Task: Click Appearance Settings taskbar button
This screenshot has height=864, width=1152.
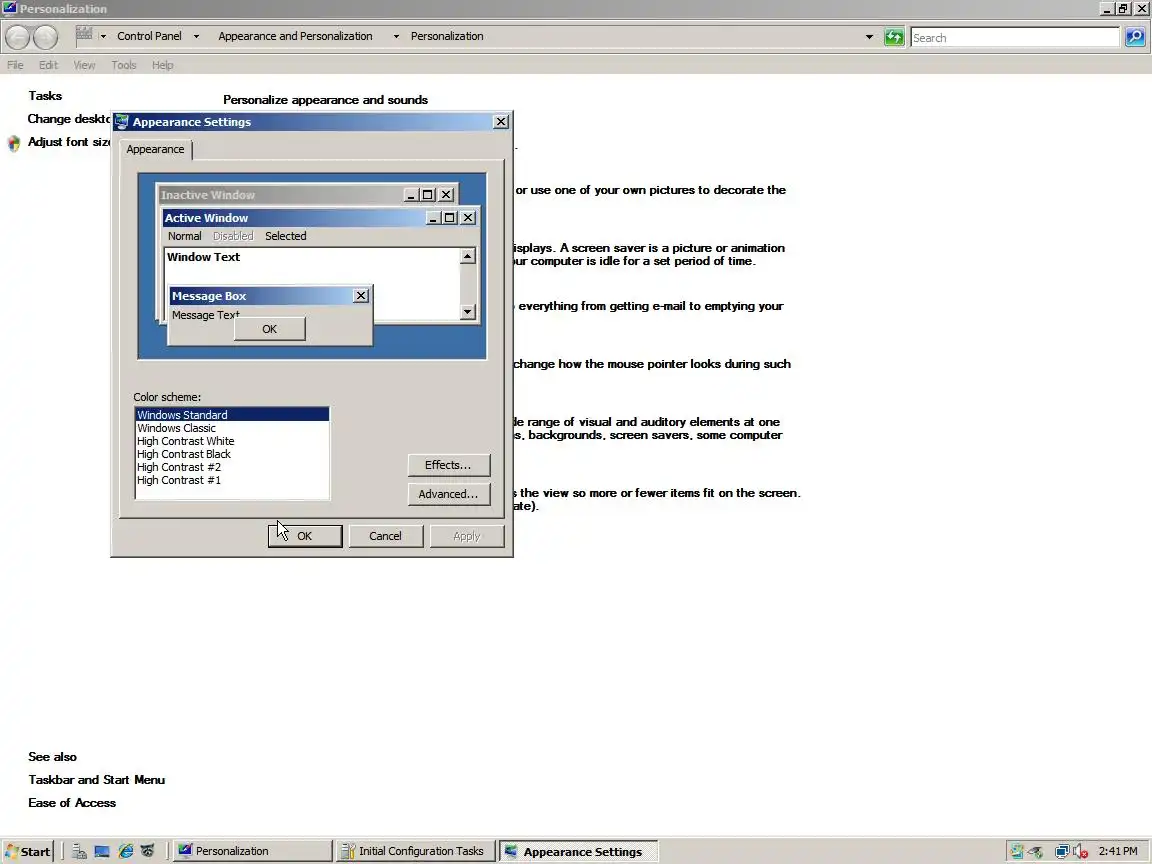Action: point(579,852)
